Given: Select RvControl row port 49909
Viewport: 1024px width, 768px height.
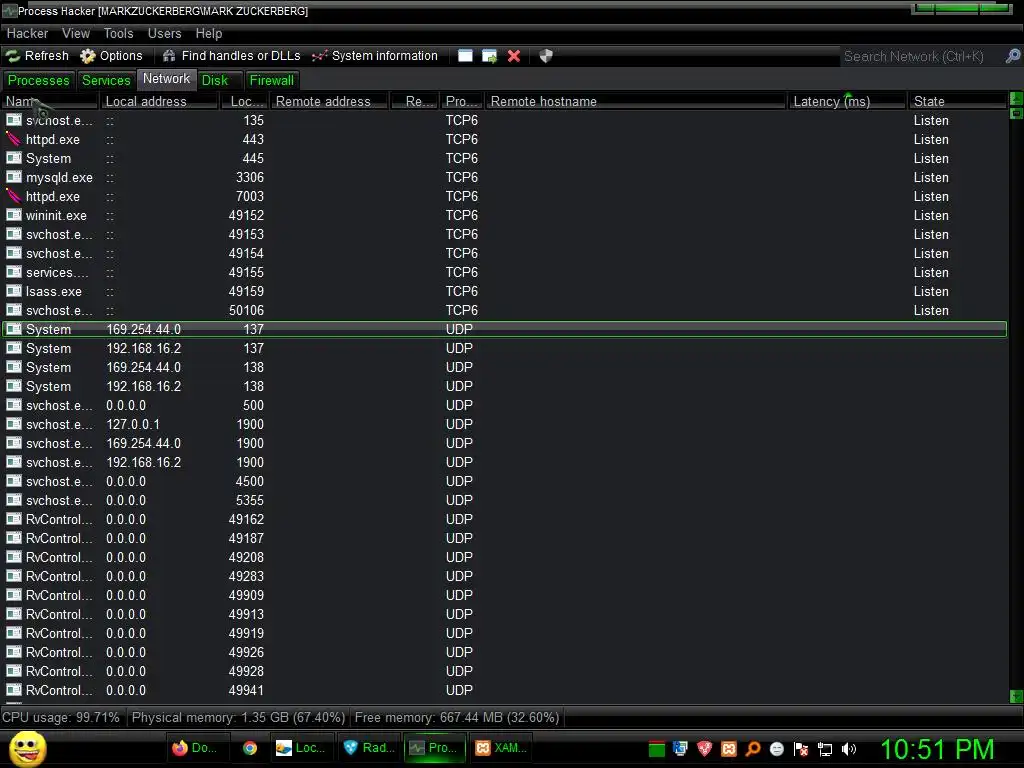Looking at the screenshot, I should 504,595.
